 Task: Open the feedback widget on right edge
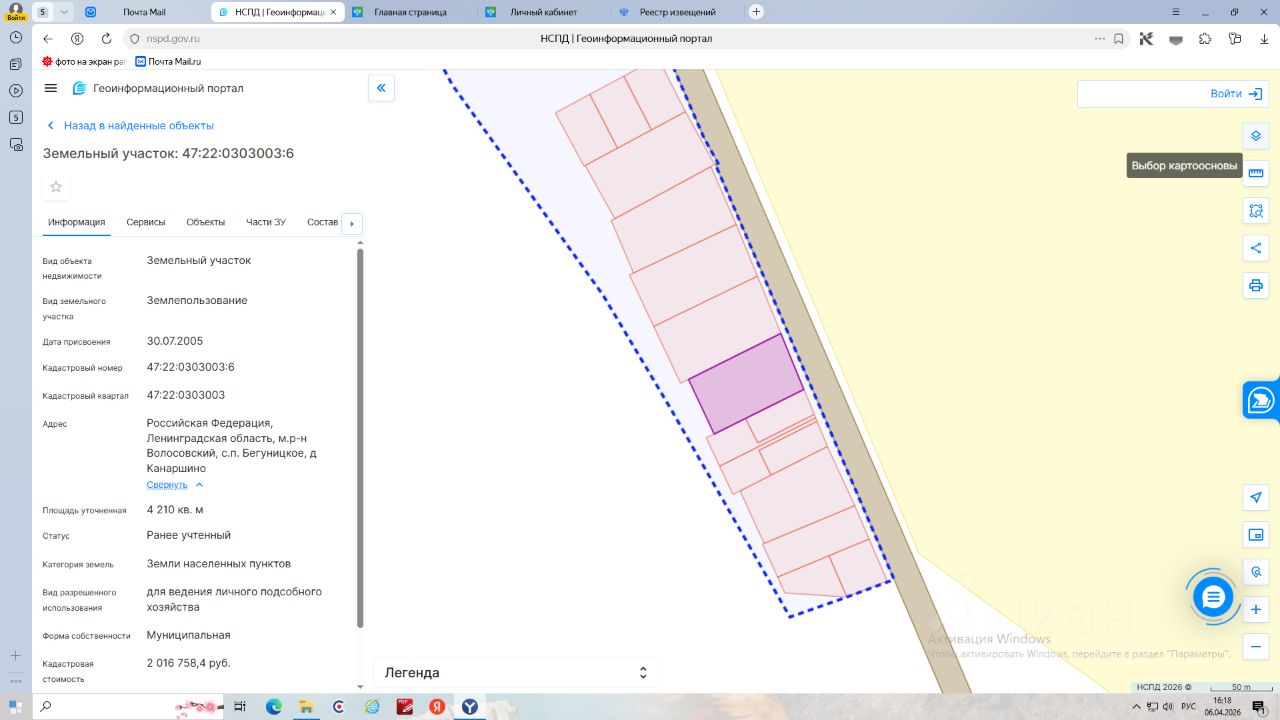click(x=1261, y=401)
